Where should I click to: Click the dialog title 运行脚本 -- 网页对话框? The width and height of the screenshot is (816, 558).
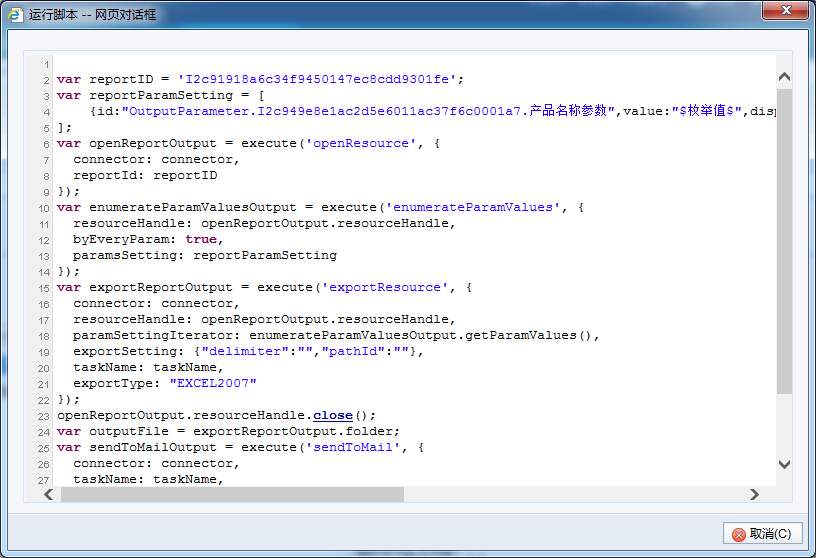point(92,15)
